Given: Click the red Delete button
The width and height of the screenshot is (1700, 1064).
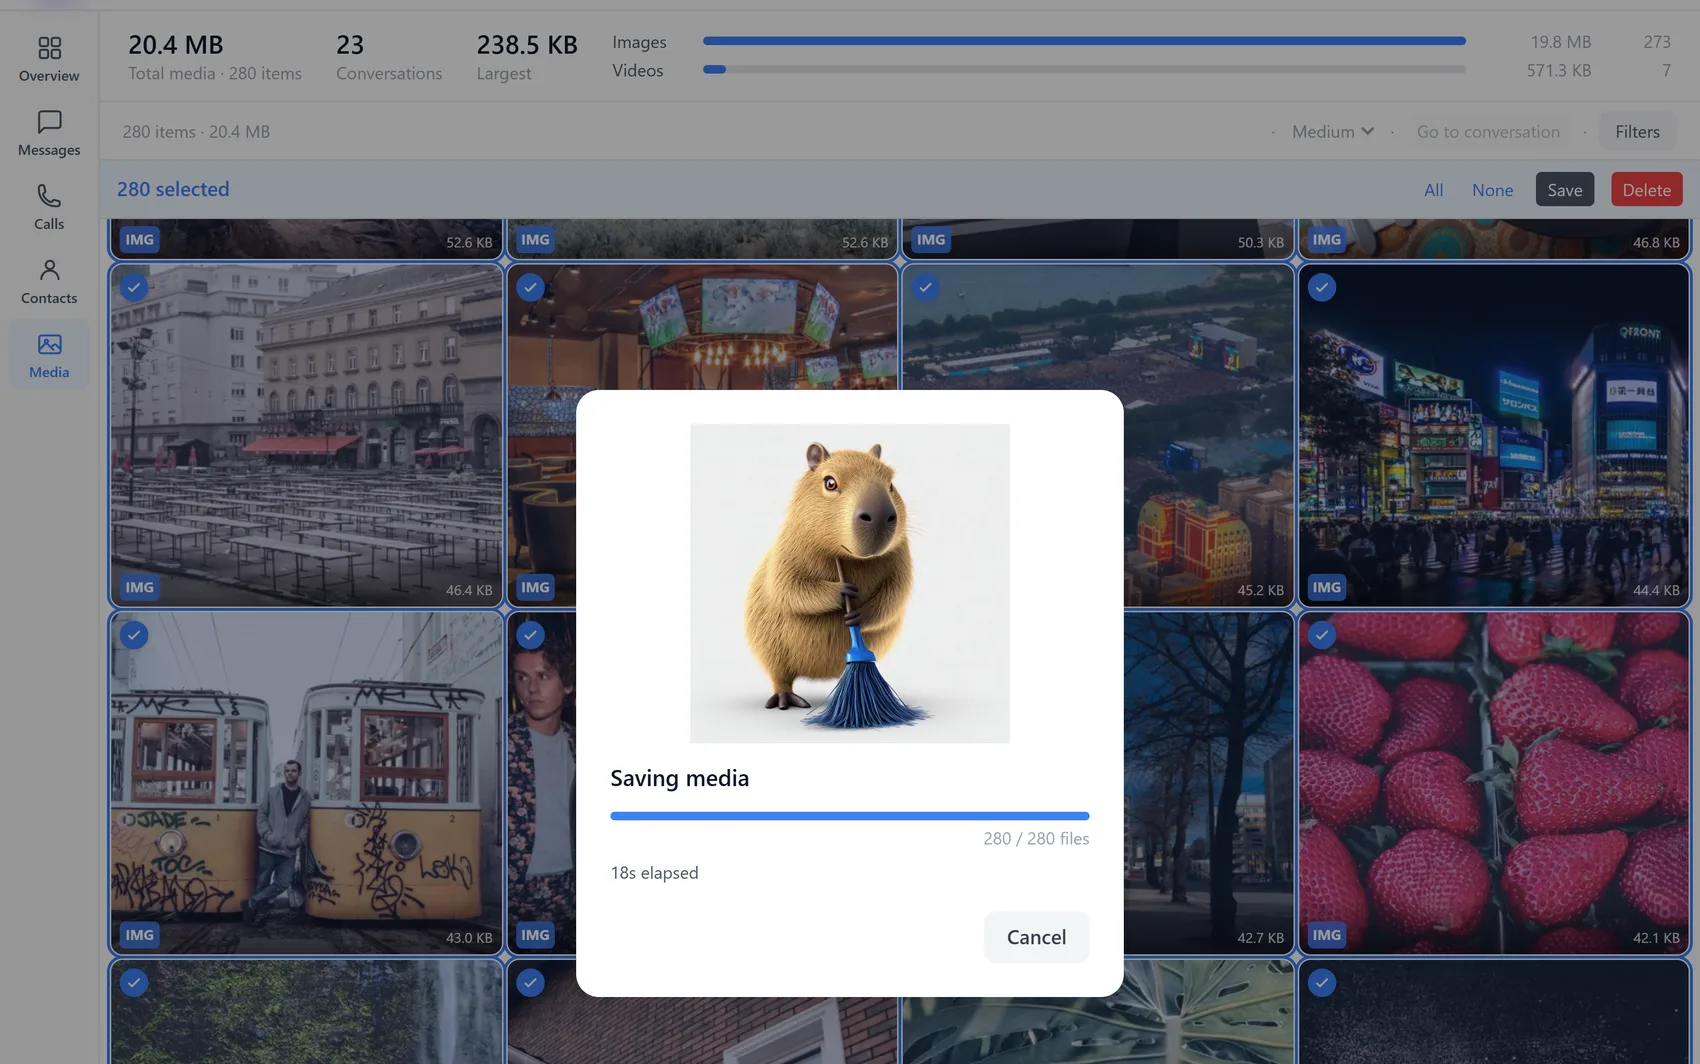Looking at the screenshot, I should (x=1646, y=189).
